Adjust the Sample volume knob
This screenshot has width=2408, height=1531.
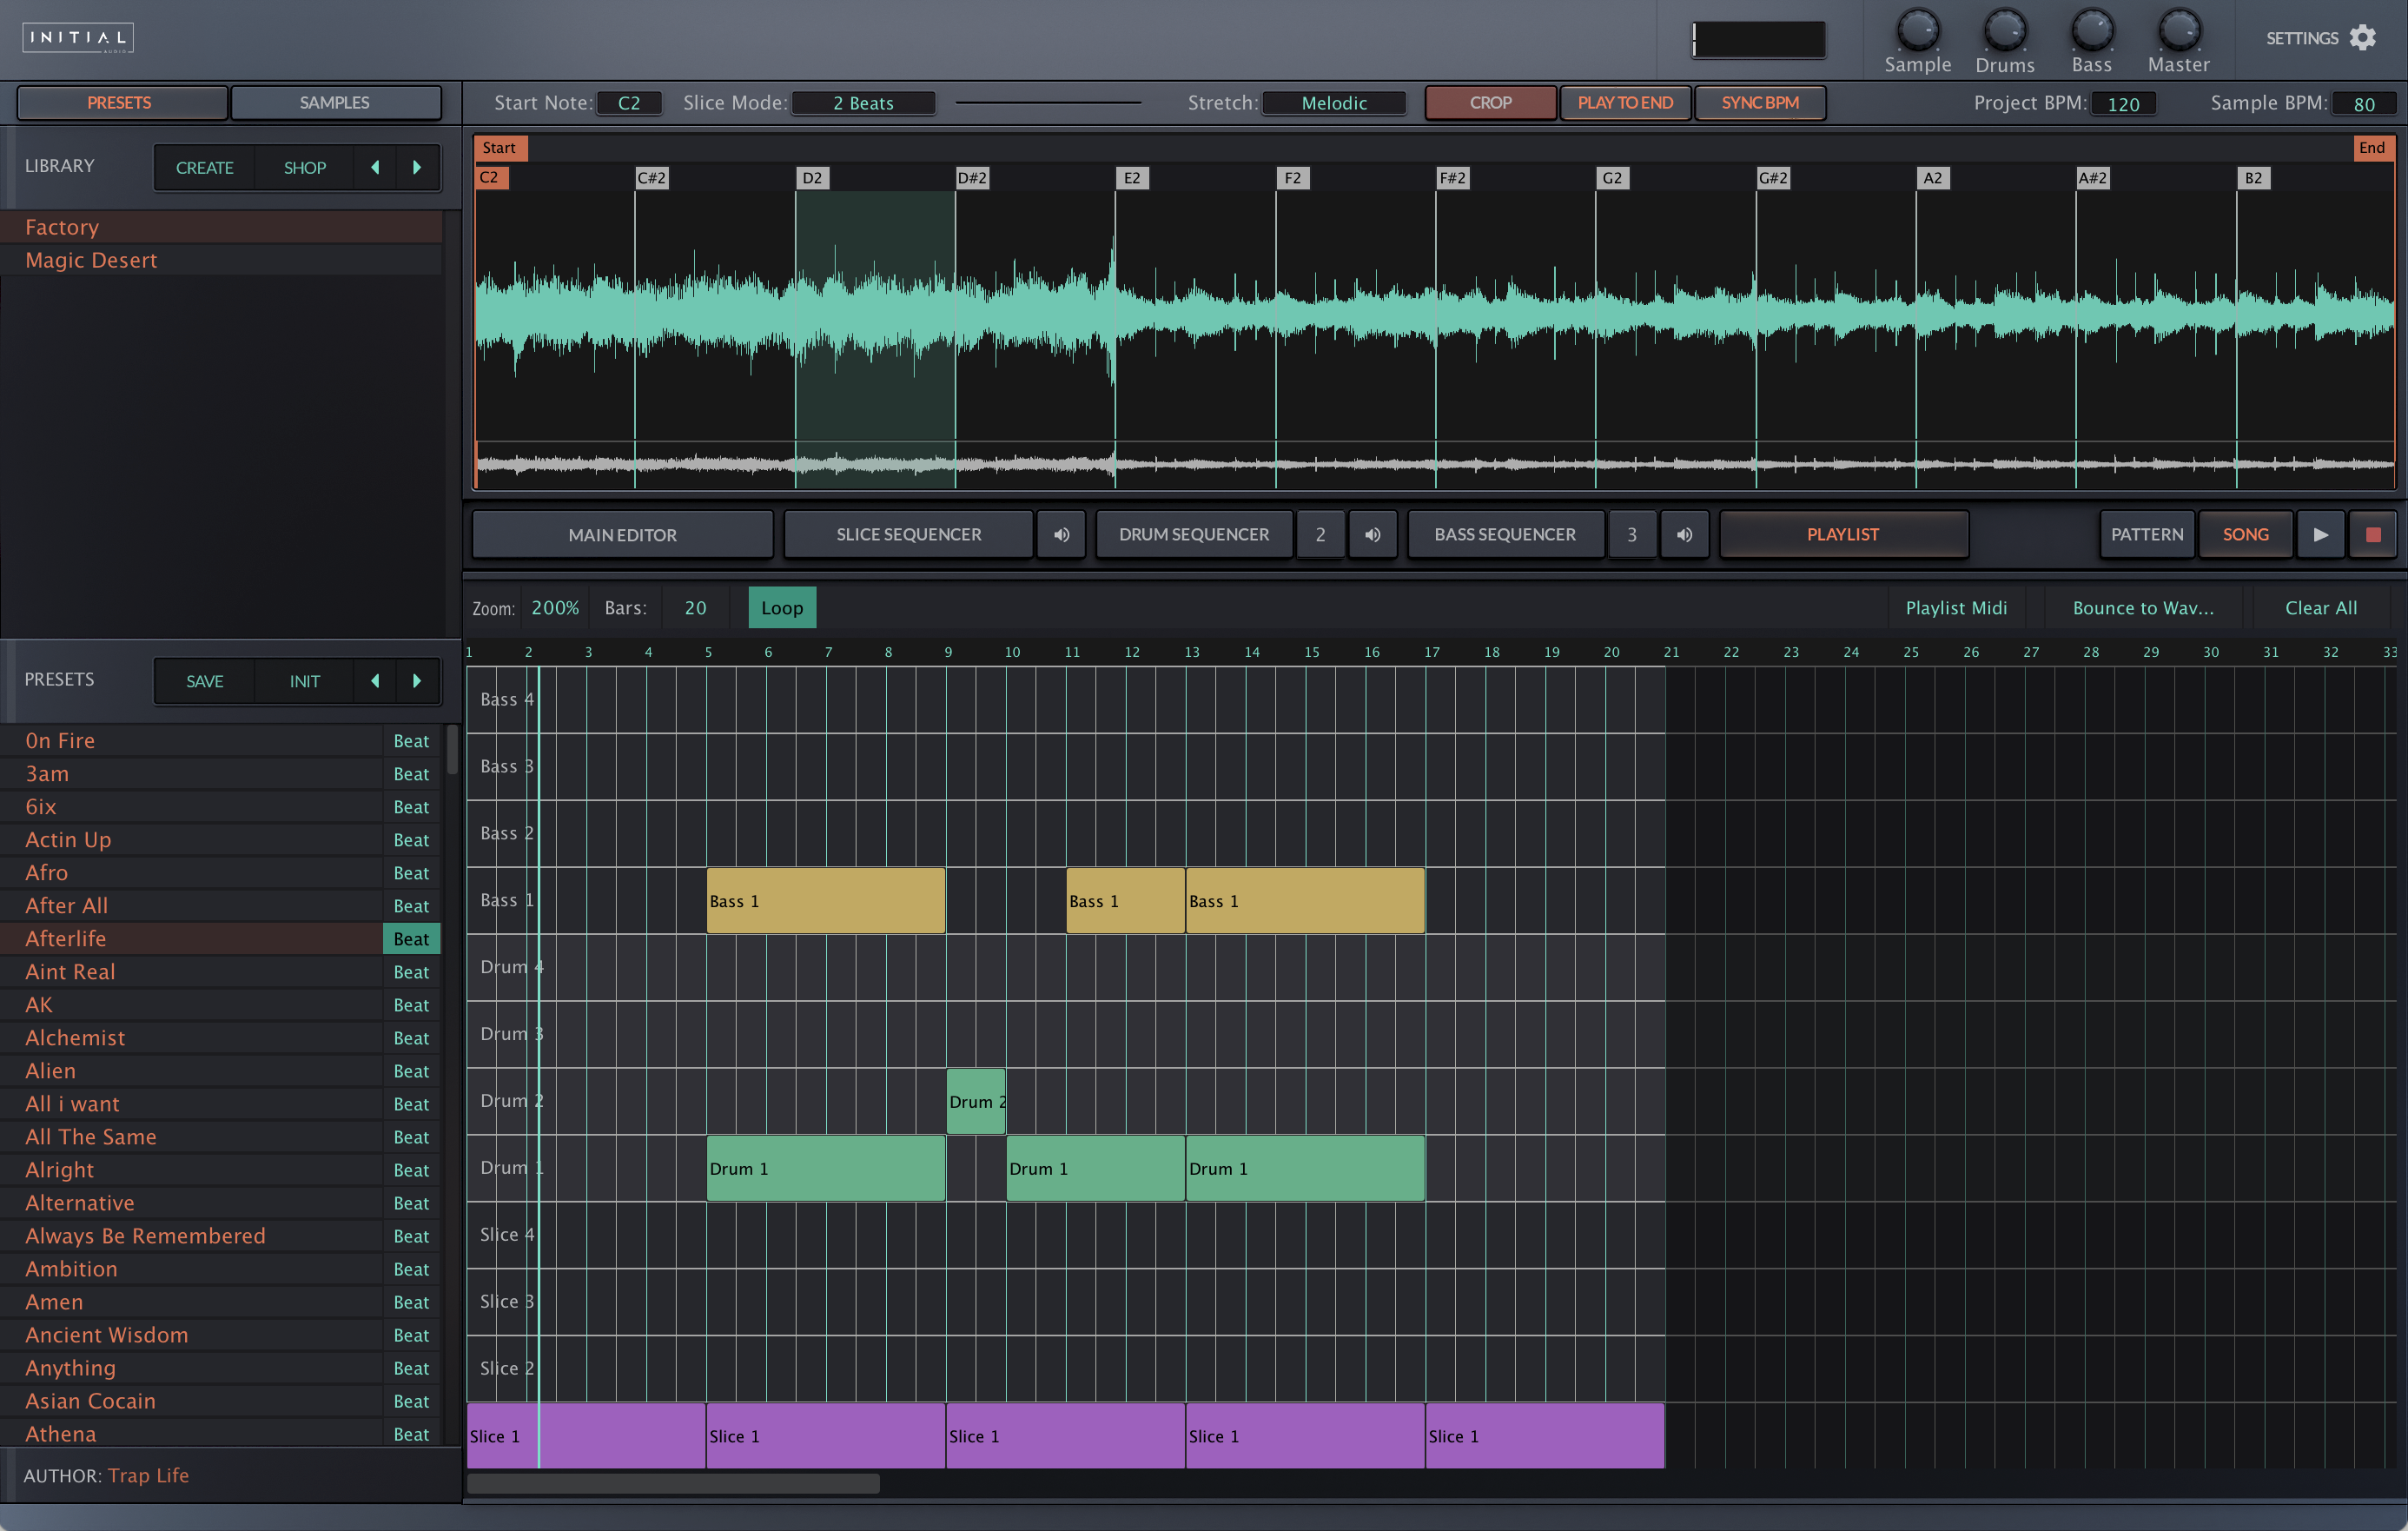coord(1917,30)
